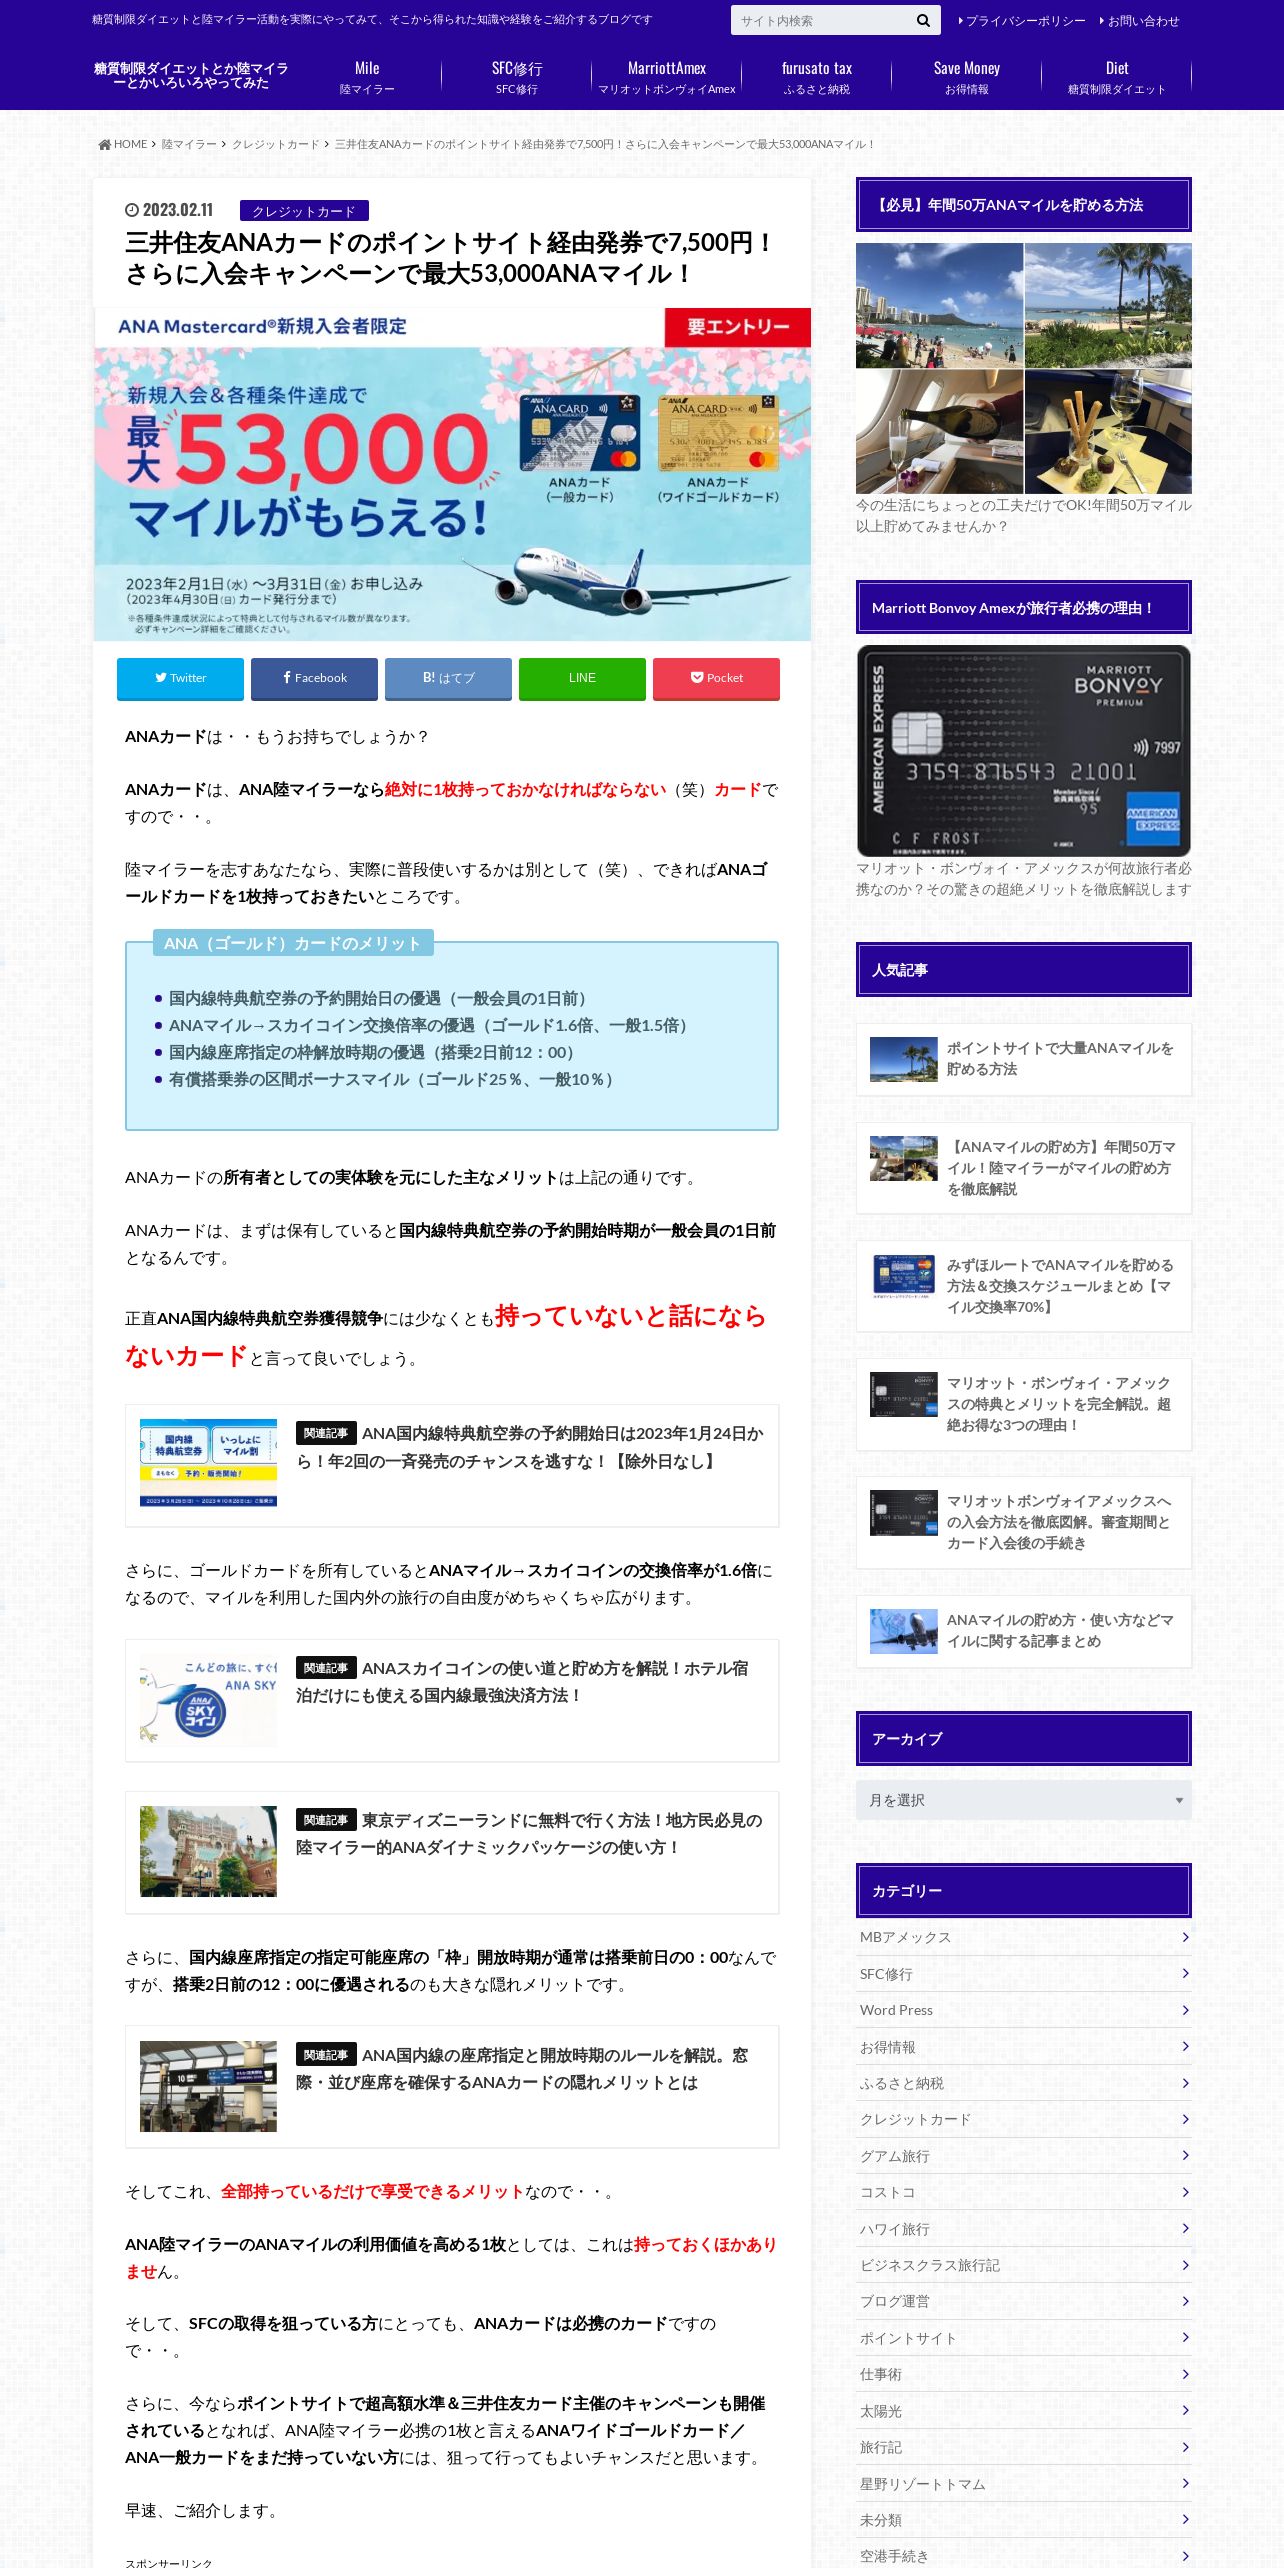Open the SFC修行 menu item
Viewport: 1284px width, 2568px height.
[517, 77]
